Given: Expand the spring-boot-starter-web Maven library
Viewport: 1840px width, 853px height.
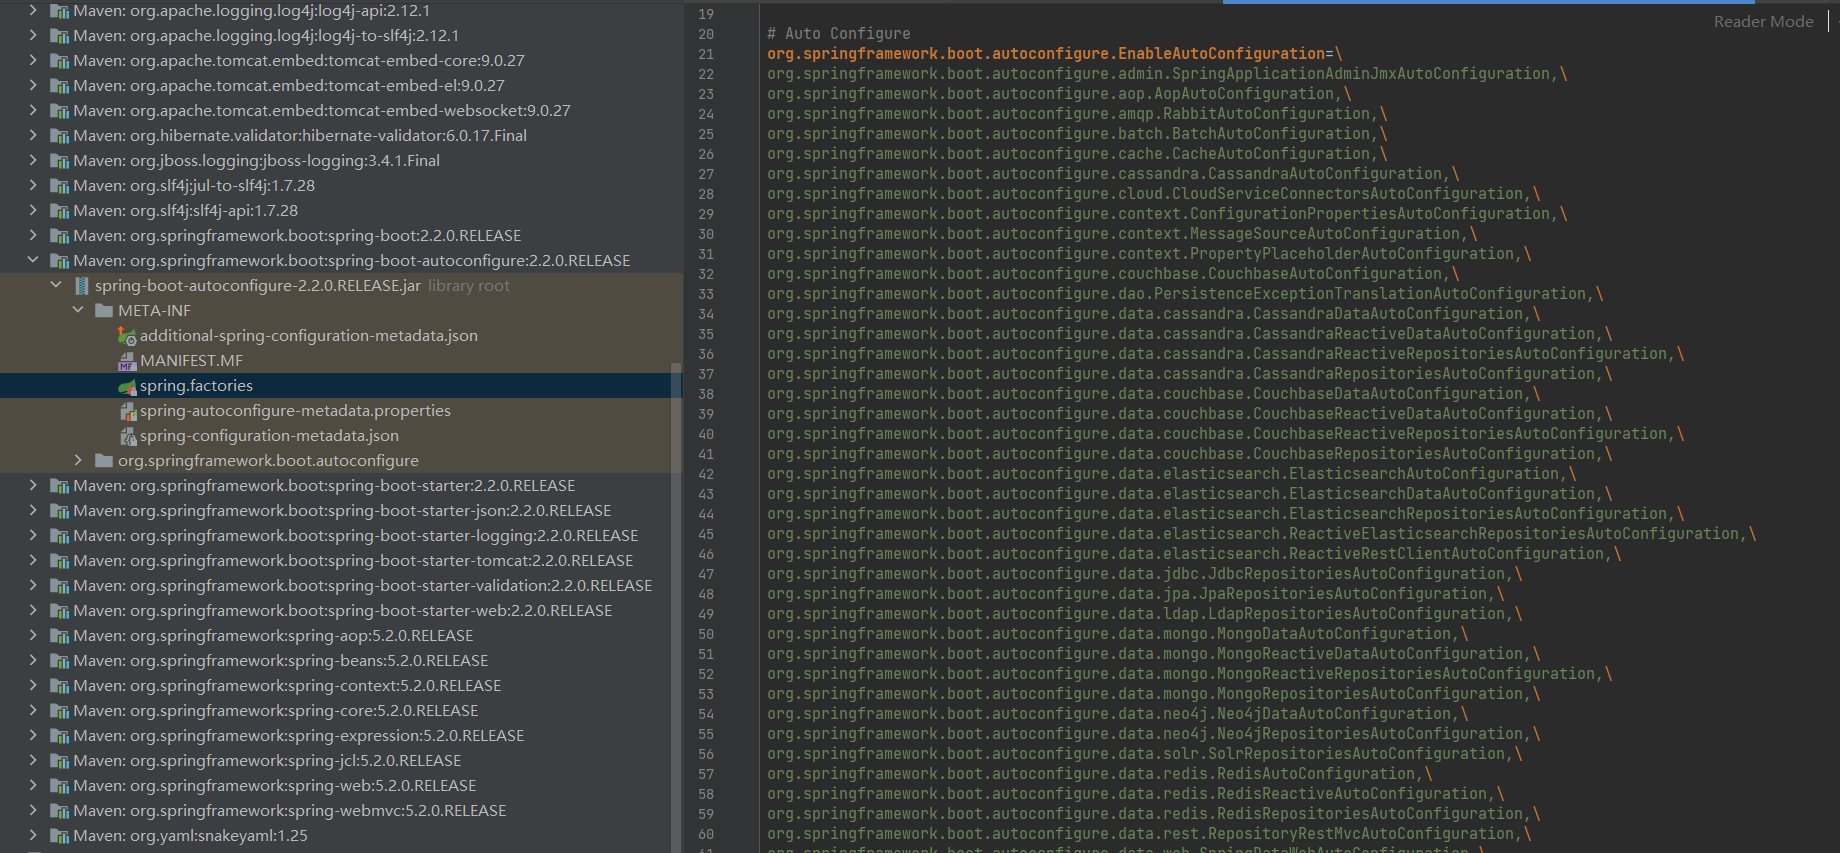Looking at the screenshot, I should (x=33, y=610).
